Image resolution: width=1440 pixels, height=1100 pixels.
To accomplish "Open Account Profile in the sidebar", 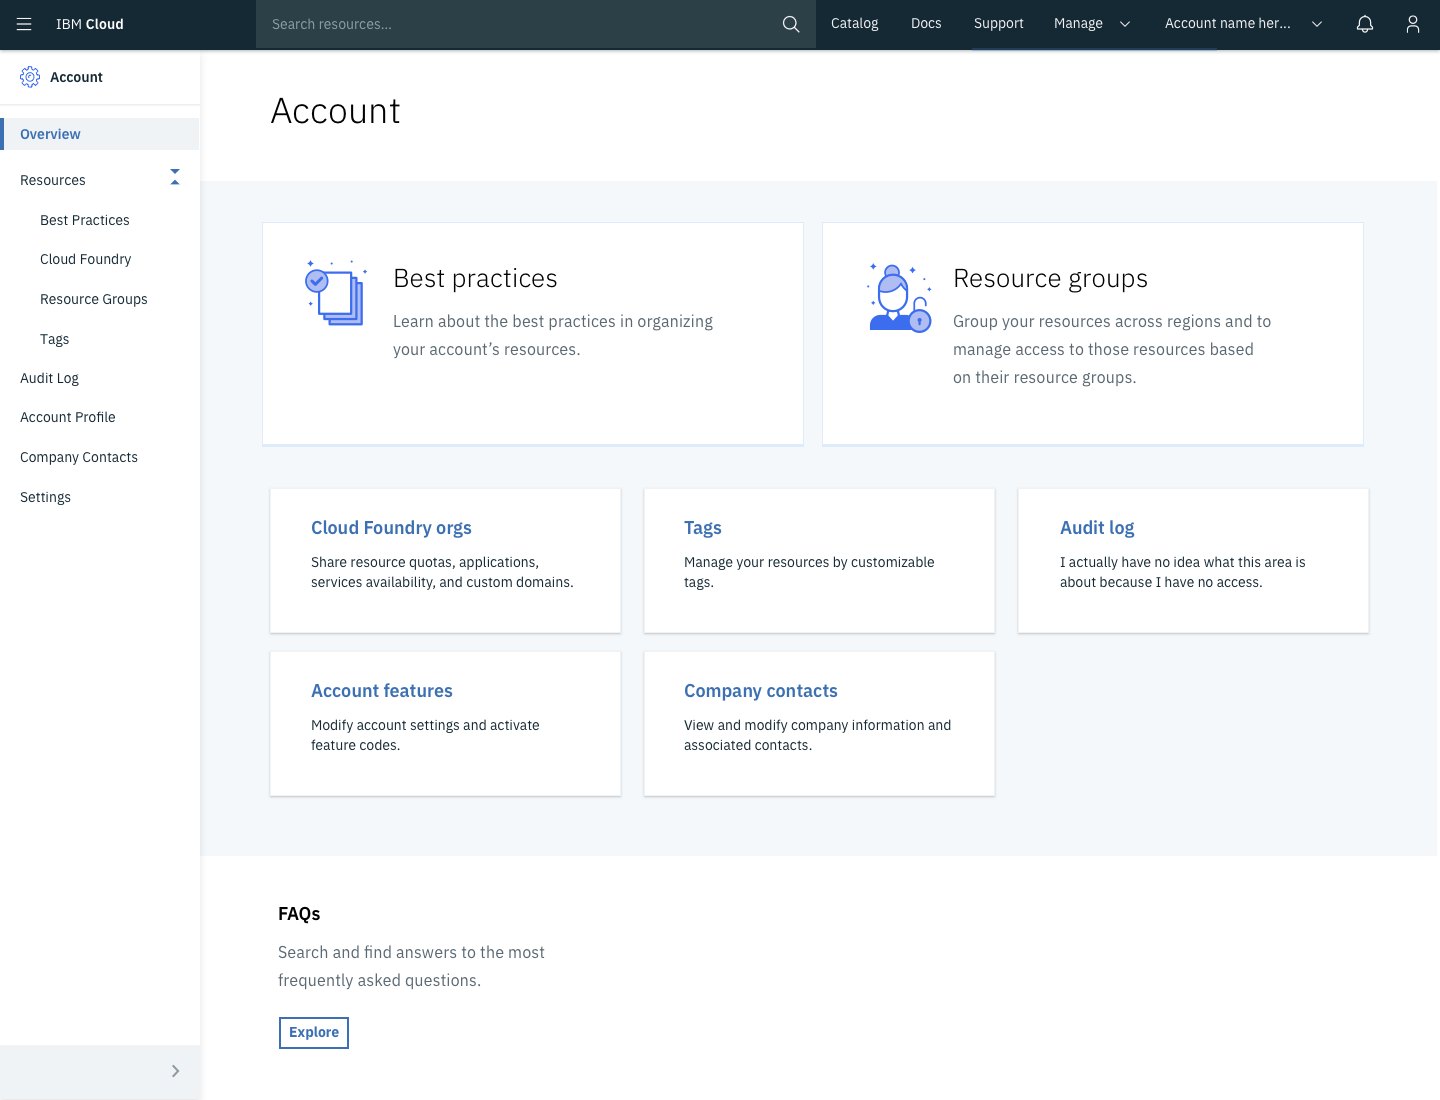I will (x=68, y=417).
